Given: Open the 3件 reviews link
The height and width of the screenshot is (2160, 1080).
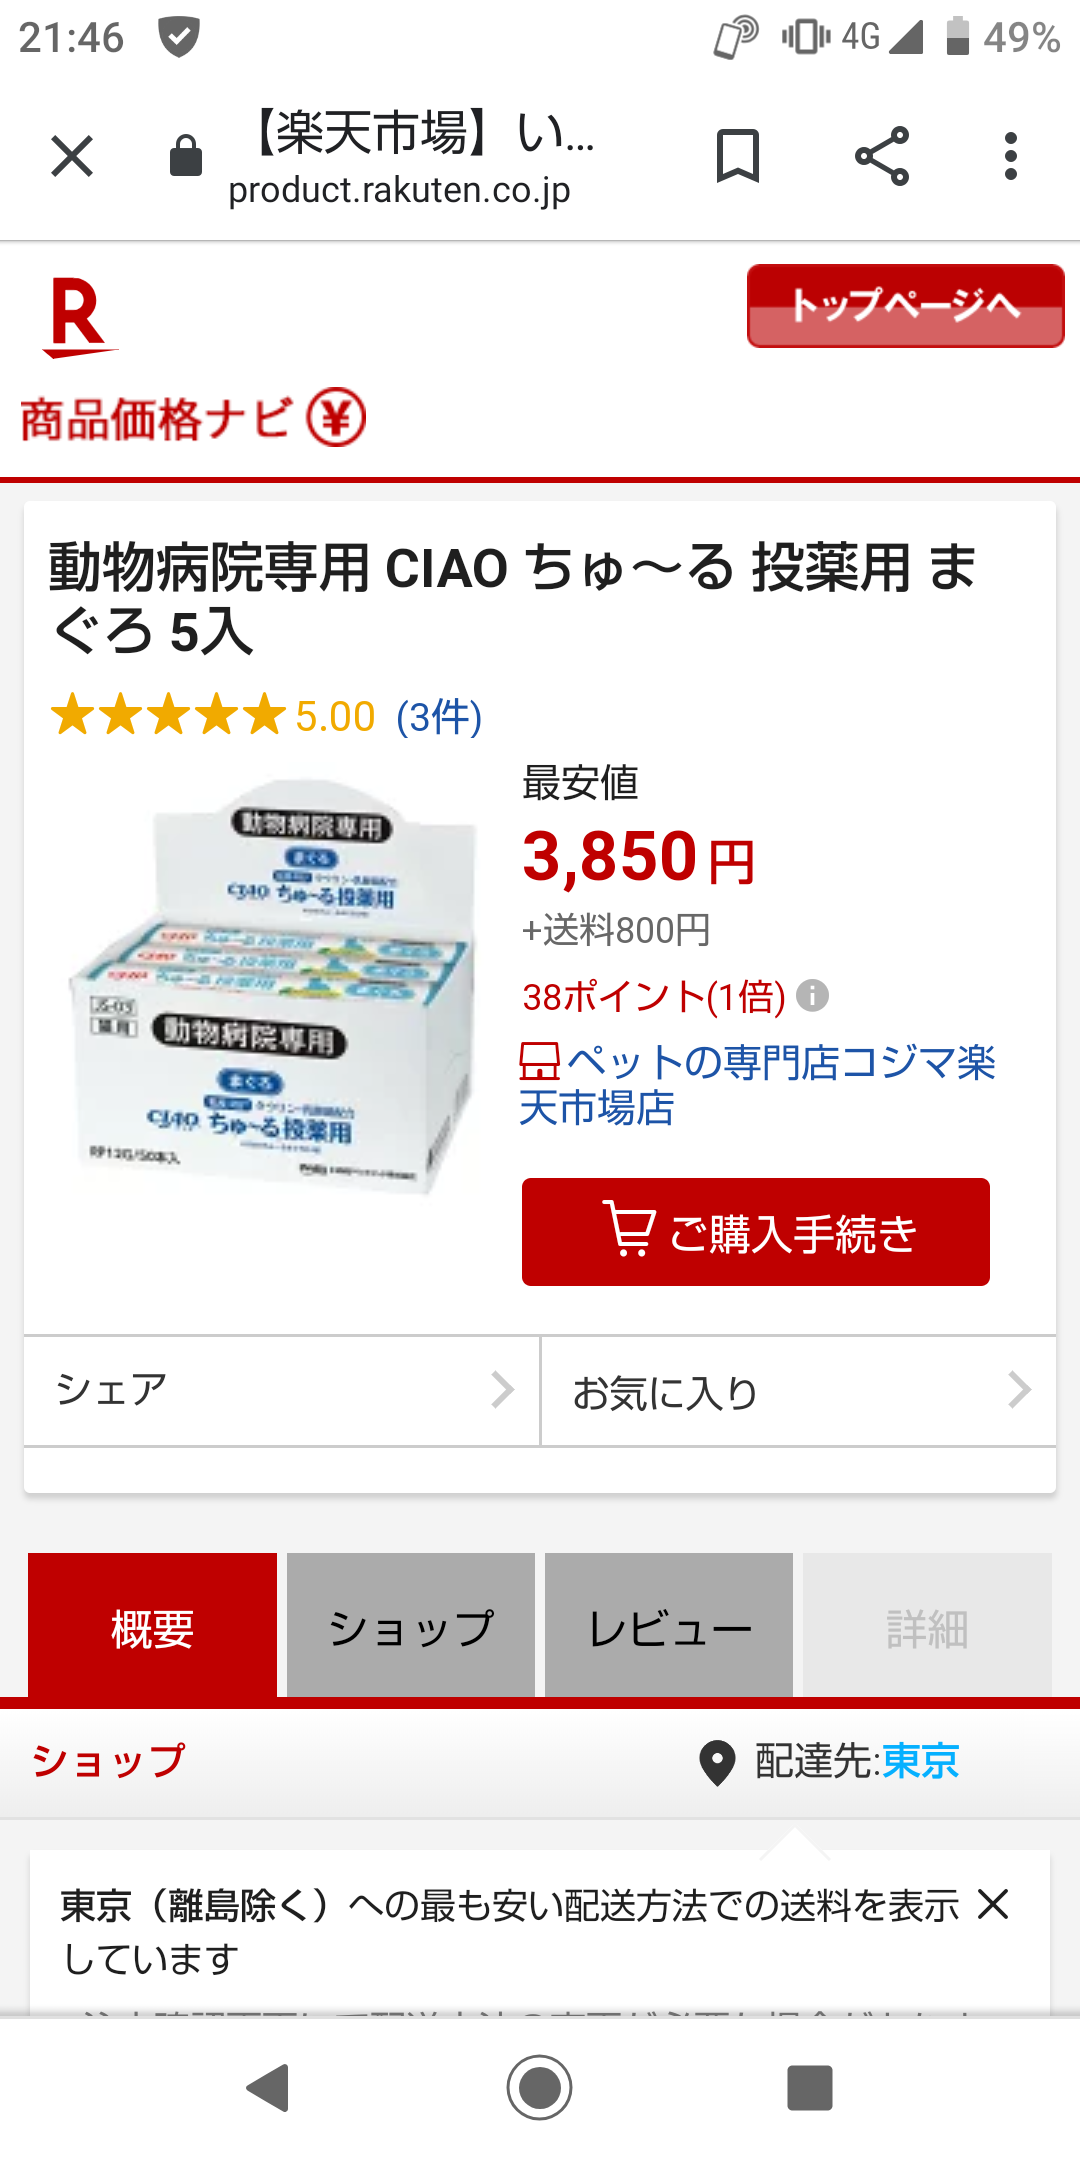Looking at the screenshot, I should point(439,717).
